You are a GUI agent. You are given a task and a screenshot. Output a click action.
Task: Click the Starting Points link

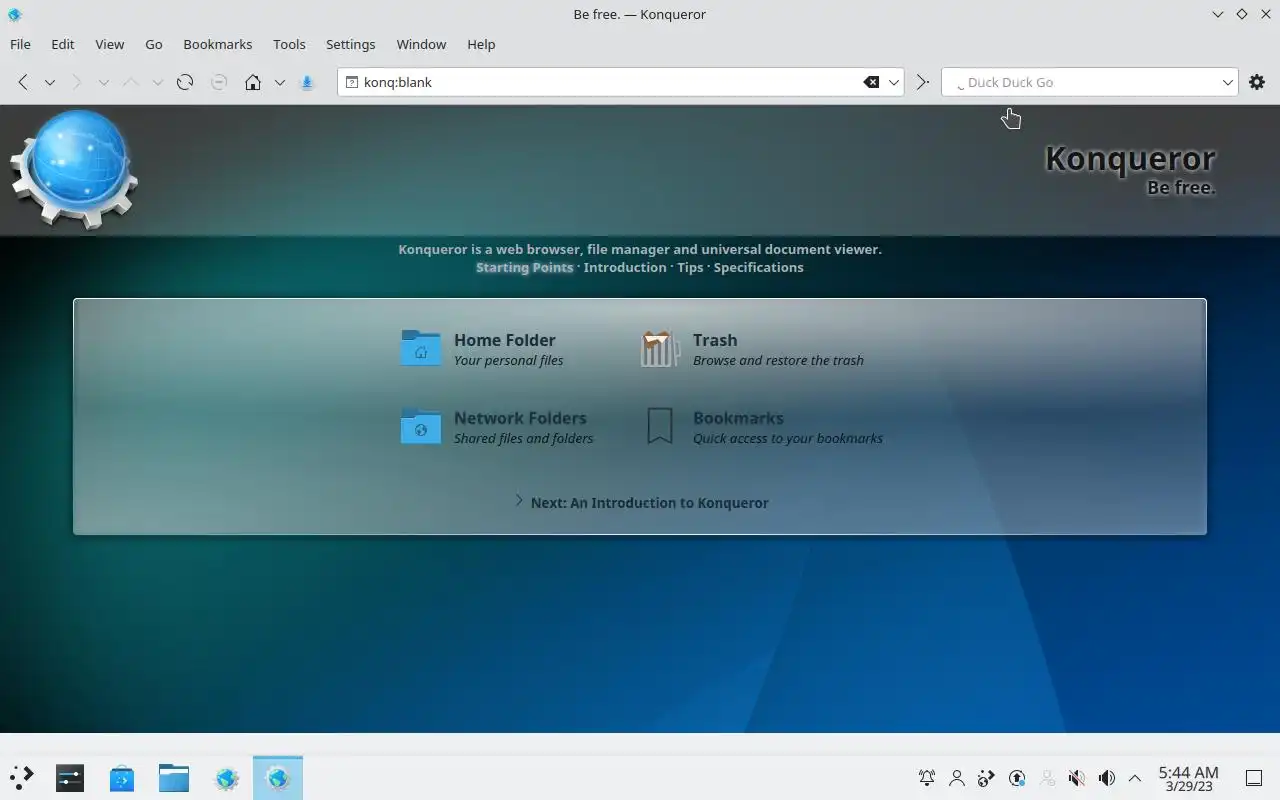(x=525, y=267)
